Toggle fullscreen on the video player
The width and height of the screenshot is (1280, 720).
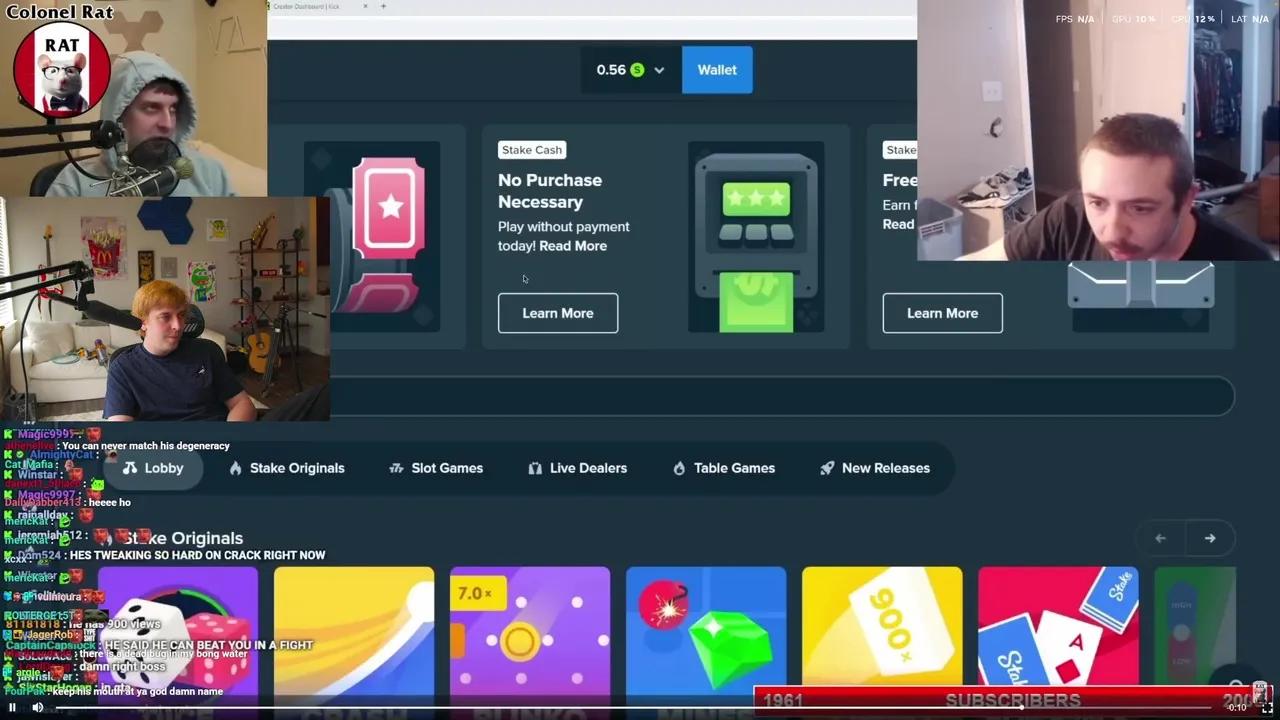[1266, 707]
